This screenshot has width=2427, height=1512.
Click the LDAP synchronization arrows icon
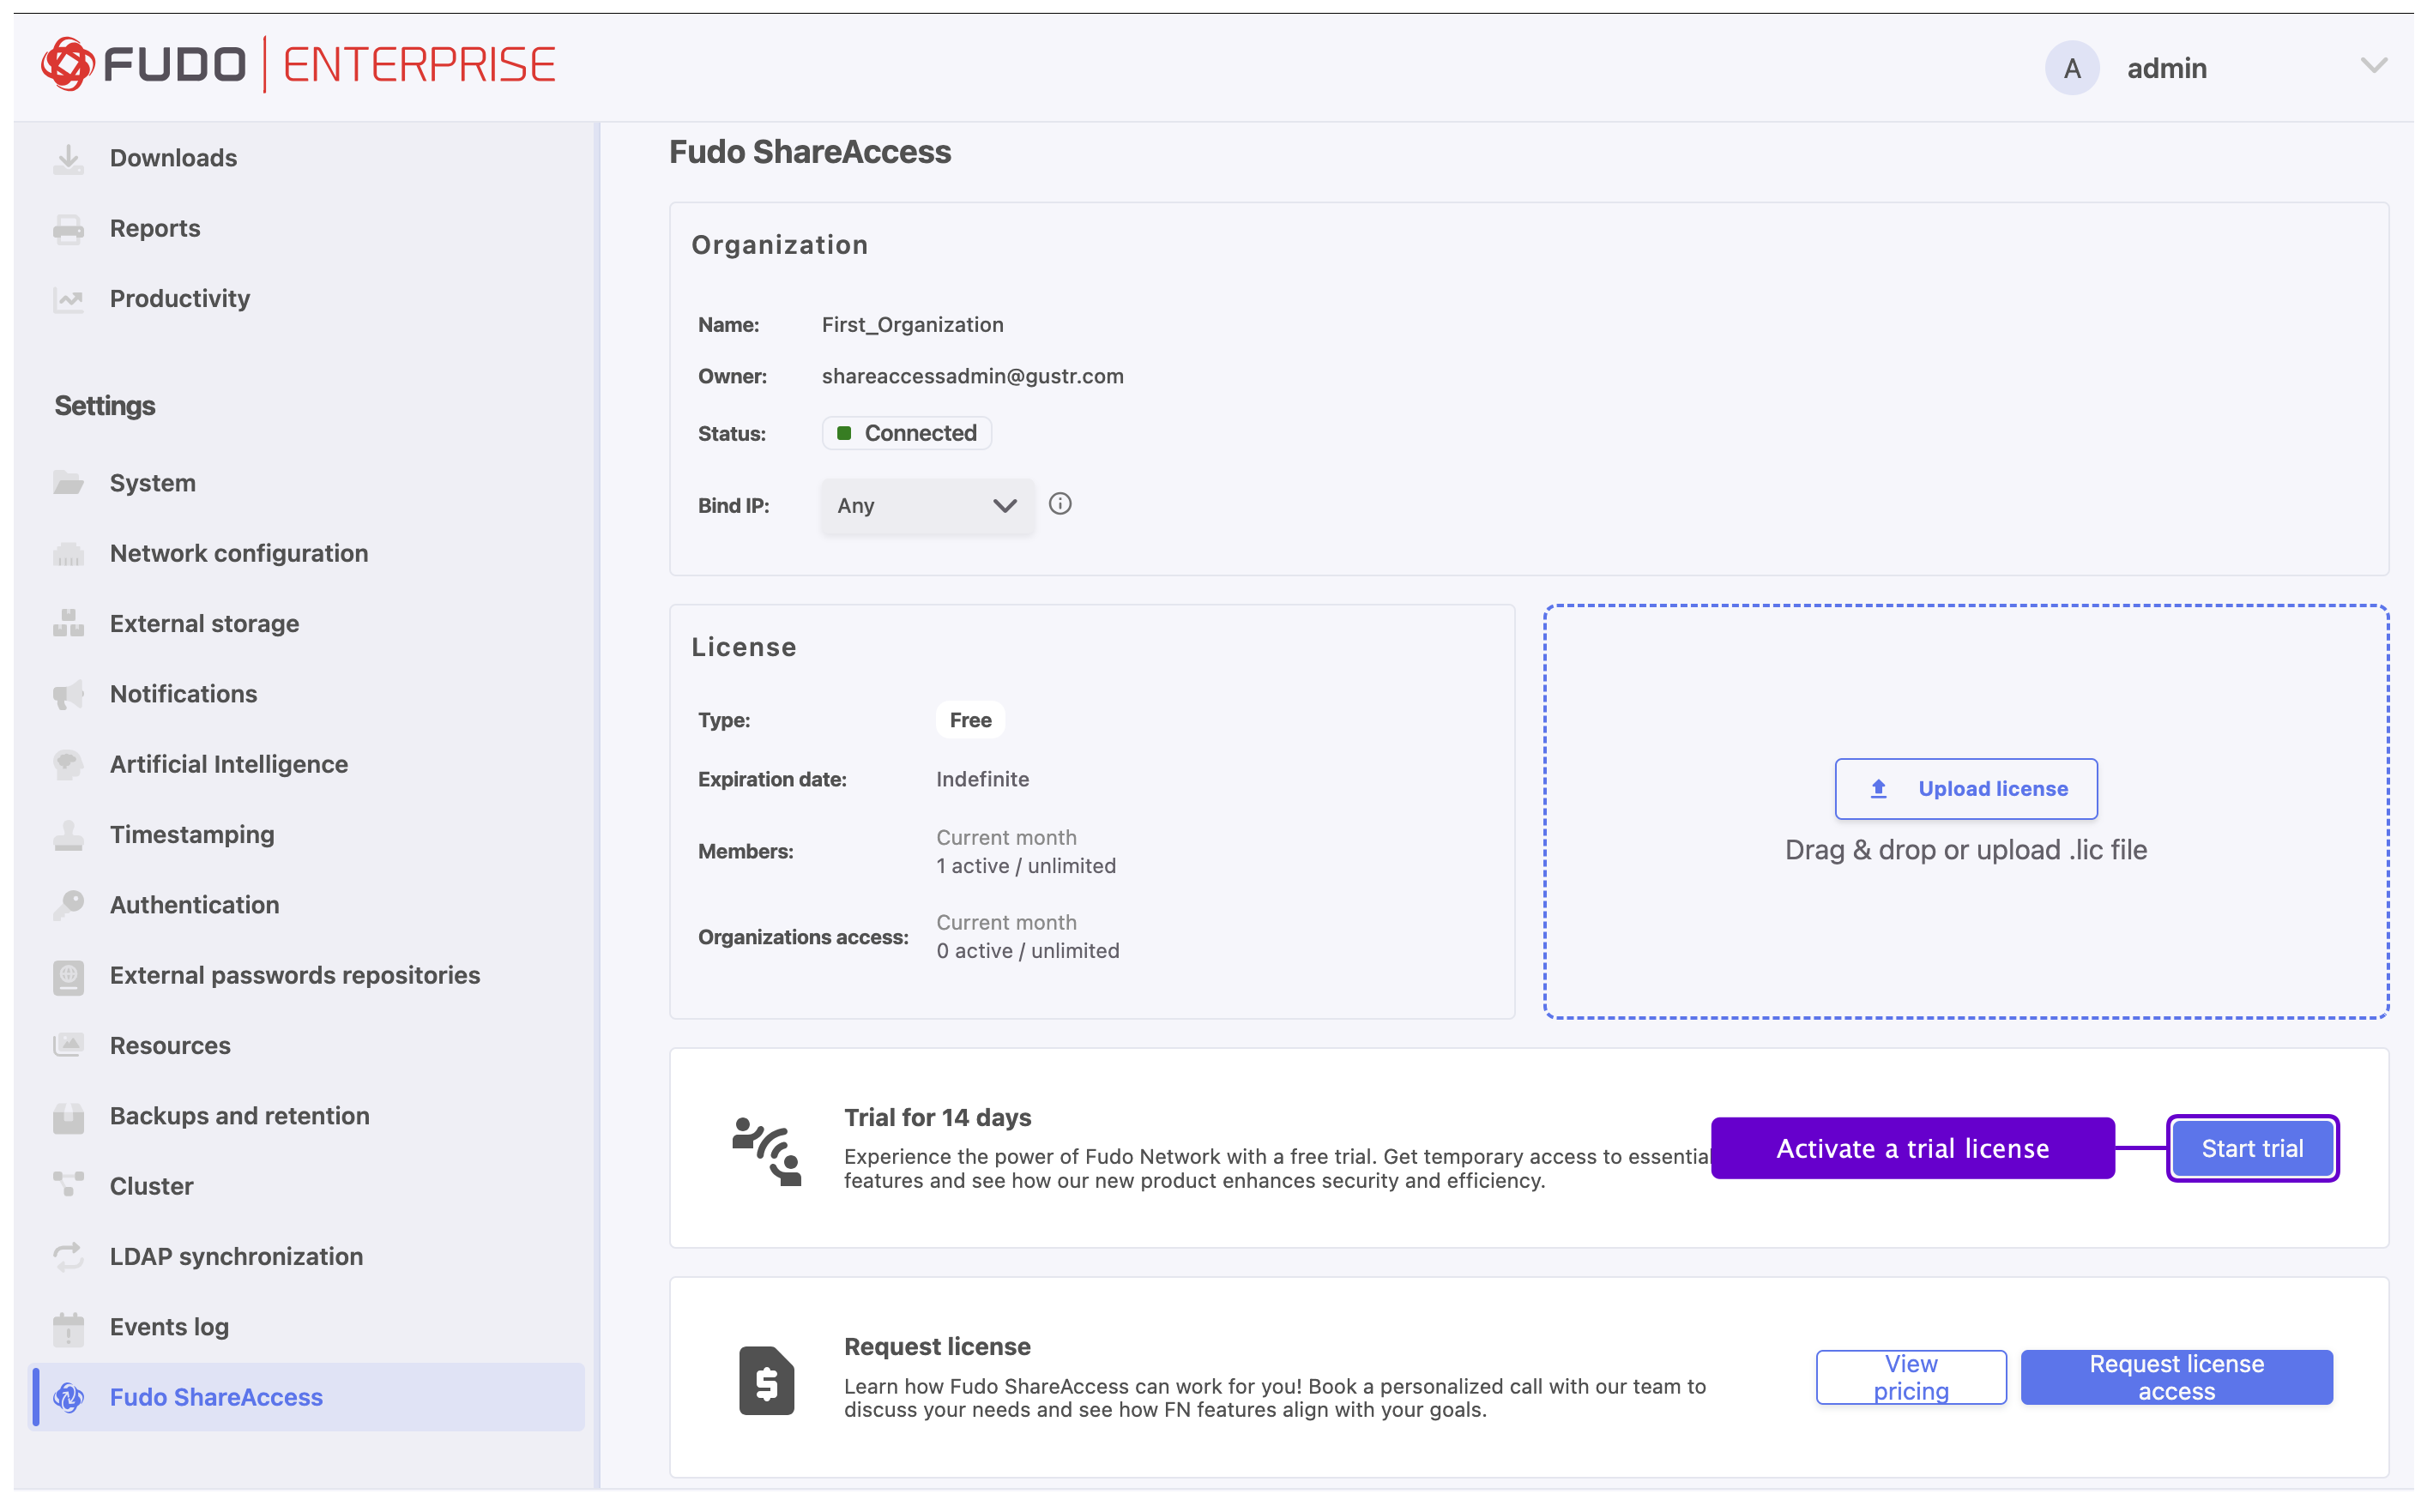pyautogui.click(x=68, y=1258)
